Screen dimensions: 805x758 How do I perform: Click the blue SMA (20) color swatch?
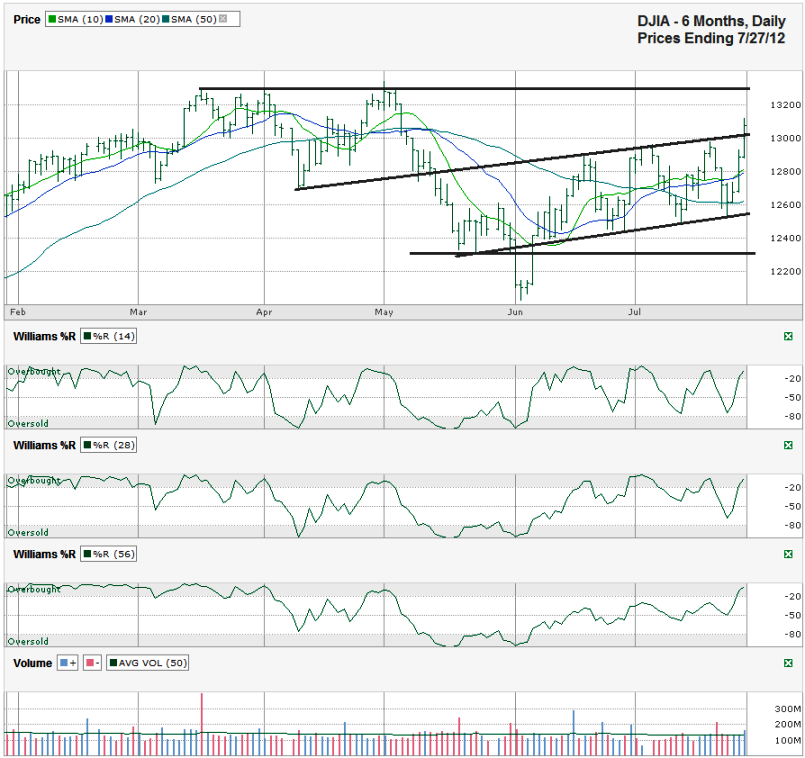click(109, 20)
